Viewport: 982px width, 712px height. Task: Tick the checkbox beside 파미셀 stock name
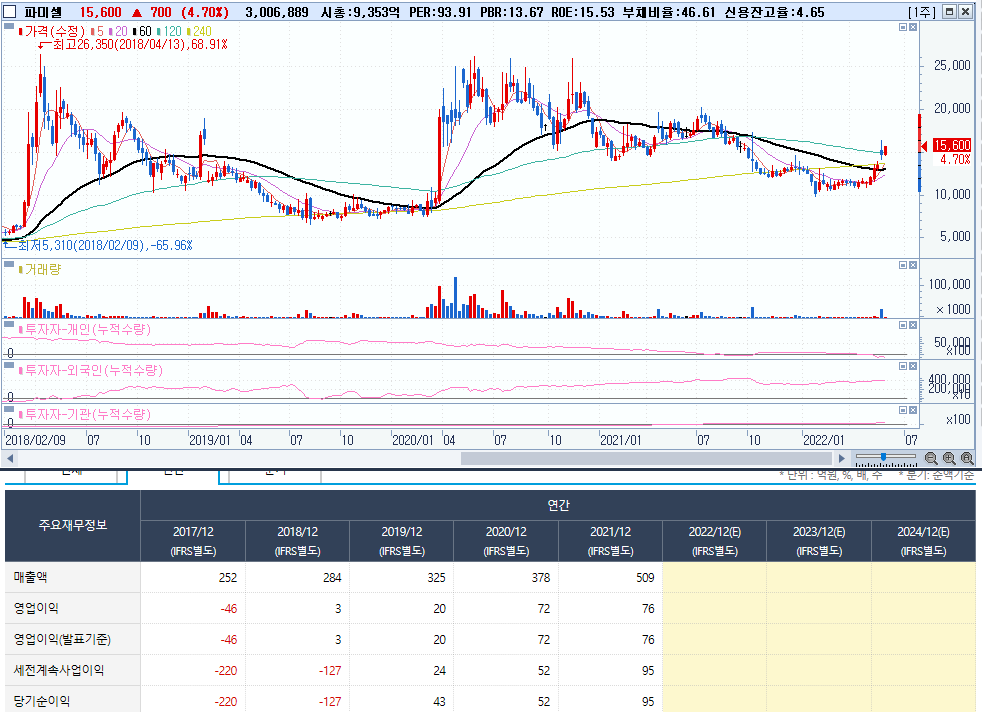click(9, 12)
